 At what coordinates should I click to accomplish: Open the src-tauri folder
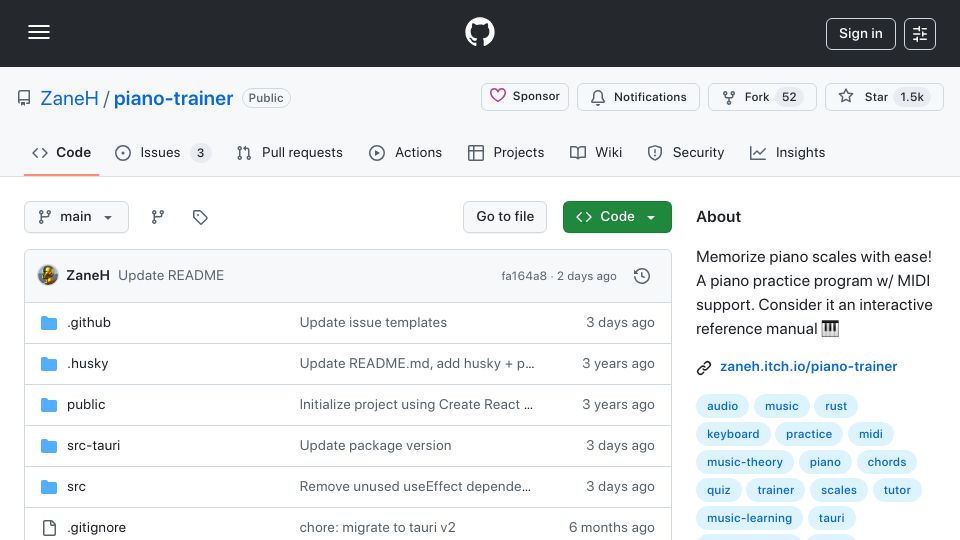click(x=94, y=446)
